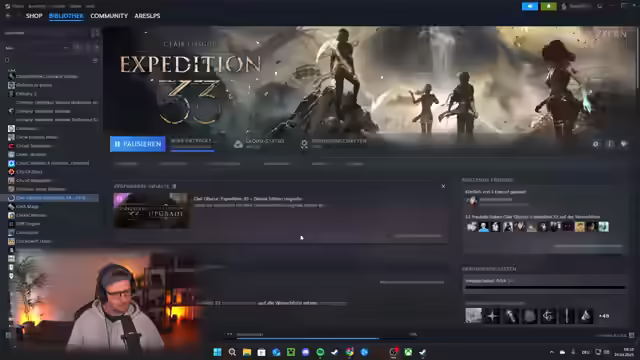This screenshot has height=360, width=640.
Task: Open Xbox app from taskbar
Action: pyautogui.click(x=408, y=352)
